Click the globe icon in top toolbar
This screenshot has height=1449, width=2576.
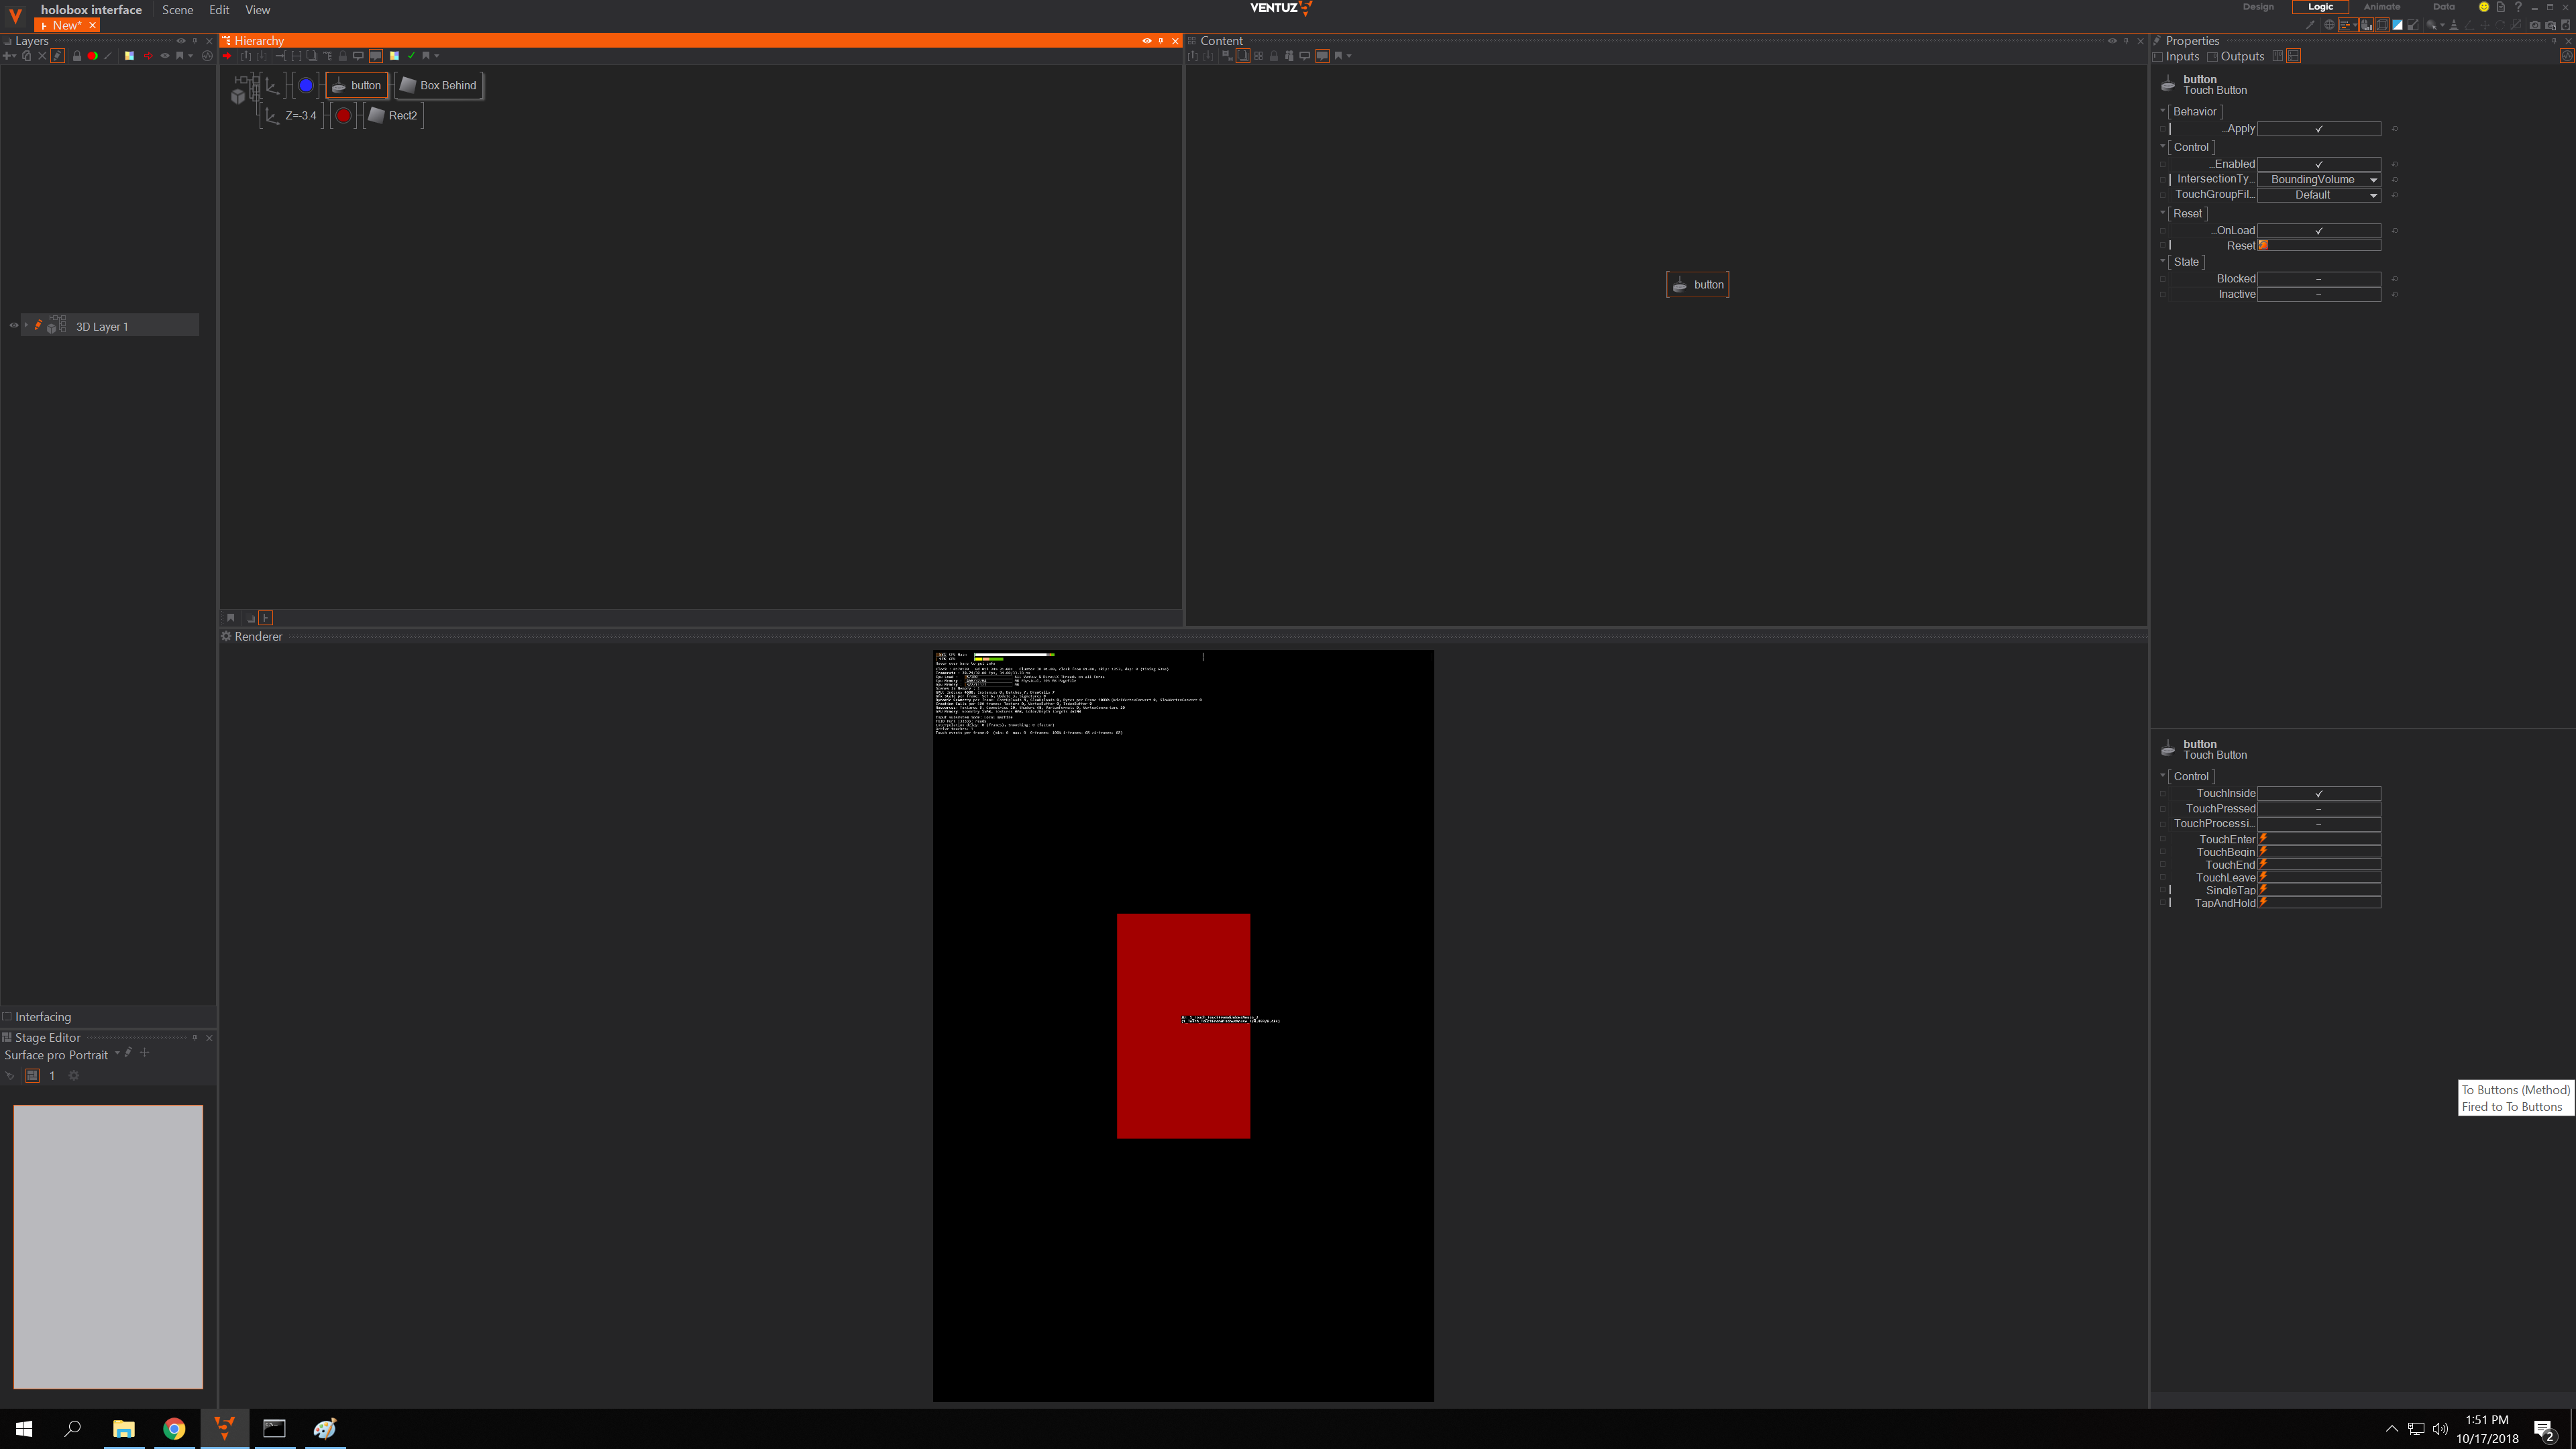[2330, 25]
